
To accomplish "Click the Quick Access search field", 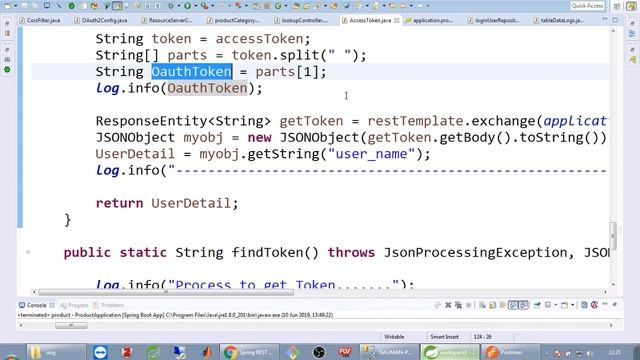I will coord(587,6).
